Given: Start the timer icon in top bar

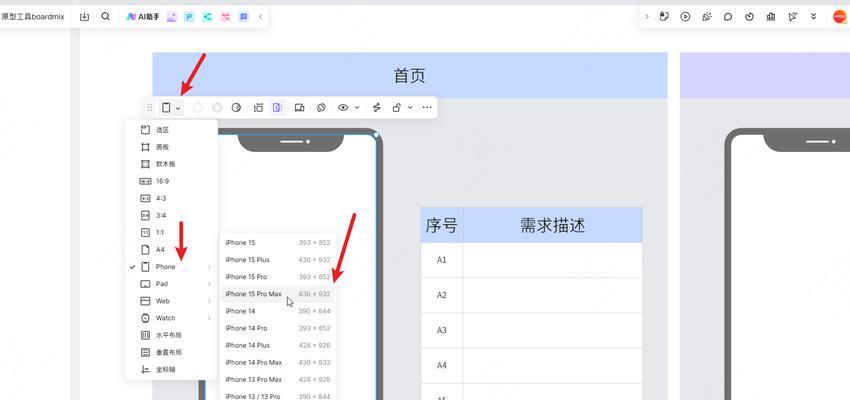Looking at the screenshot, I should point(749,17).
